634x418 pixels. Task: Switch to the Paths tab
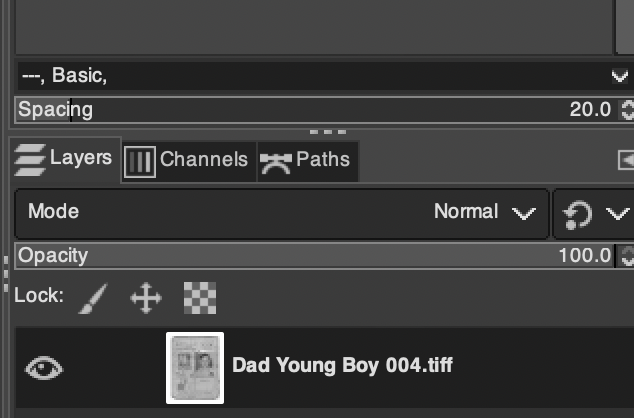[323, 160]
